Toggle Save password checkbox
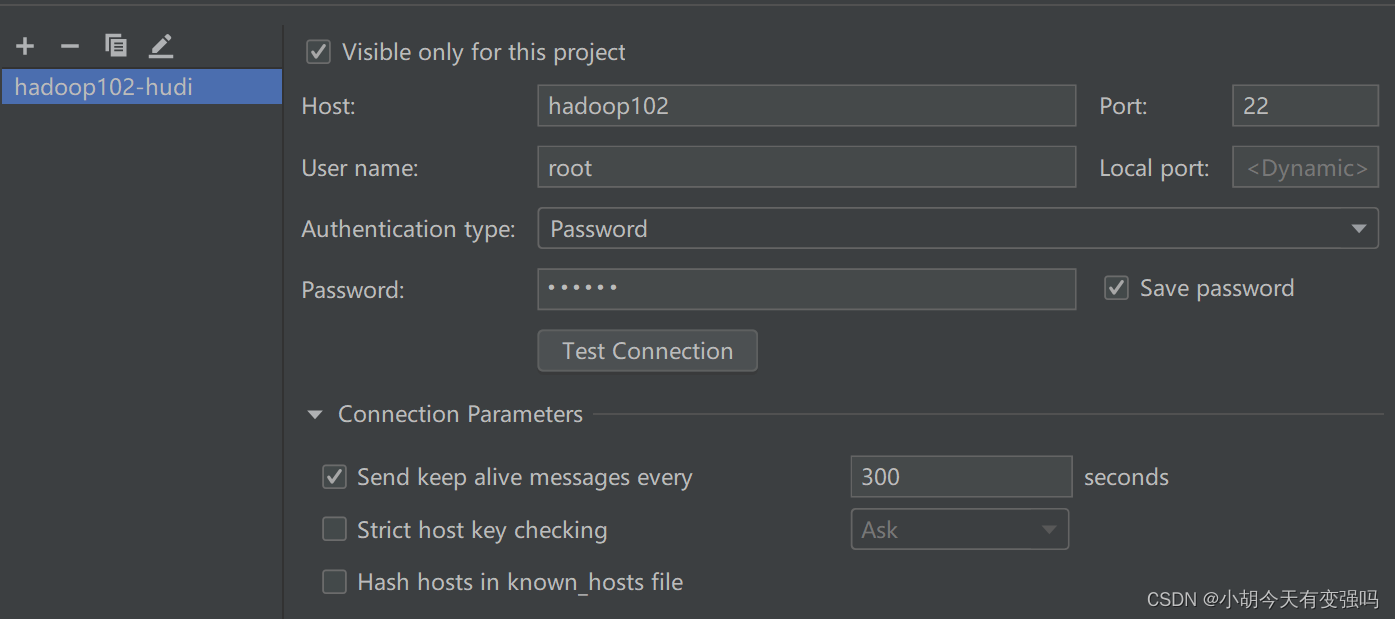 coord(1116,288)
